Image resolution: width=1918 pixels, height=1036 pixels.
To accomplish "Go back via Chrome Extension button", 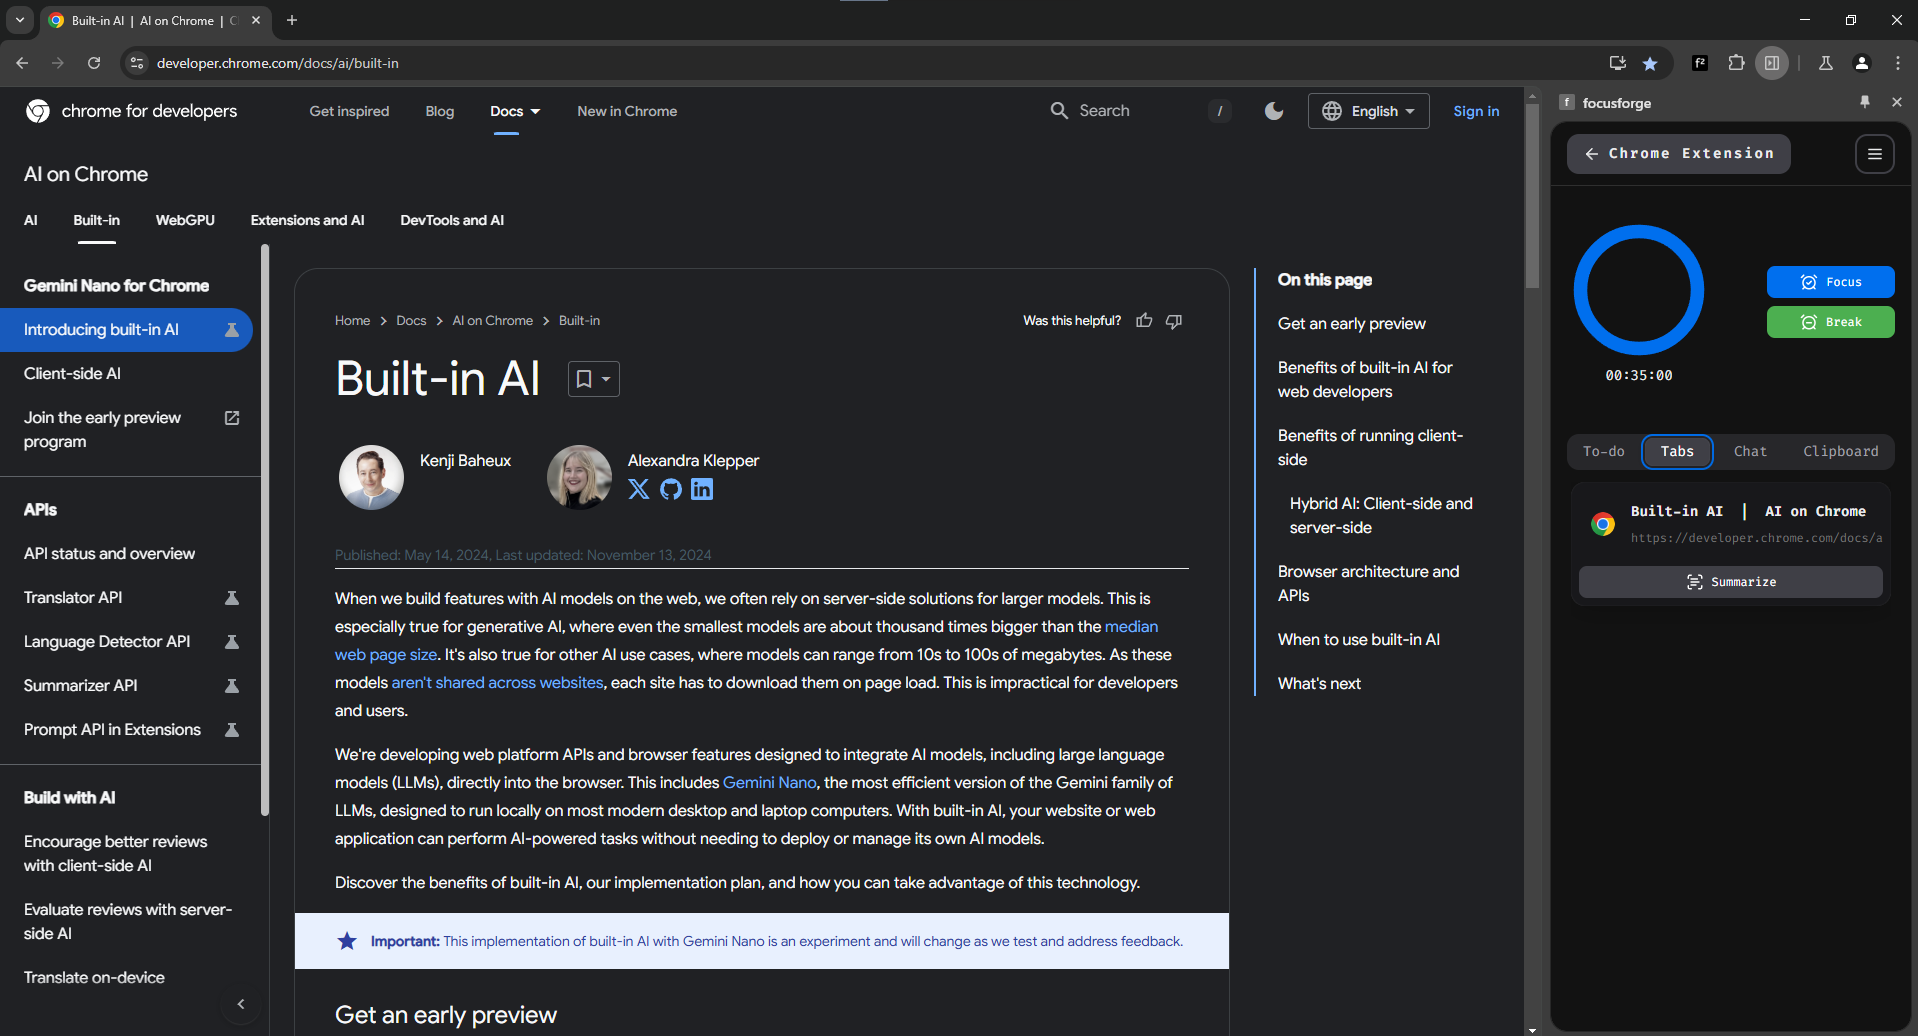I will click(1679, 154).
